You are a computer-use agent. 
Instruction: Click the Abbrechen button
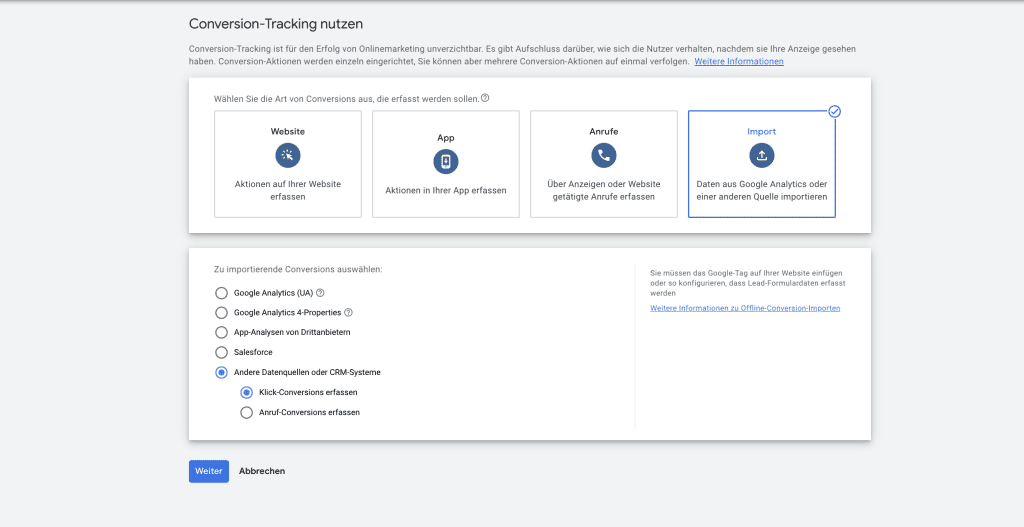tap(262, 471)
